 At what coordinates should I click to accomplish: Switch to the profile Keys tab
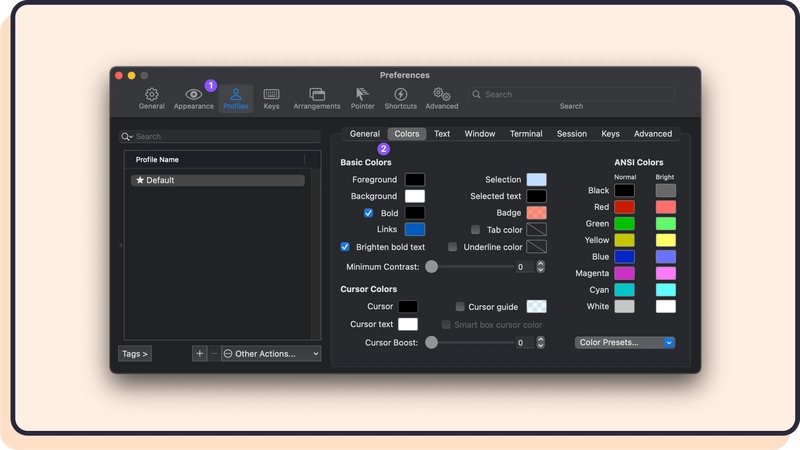[x=610, y=134]
